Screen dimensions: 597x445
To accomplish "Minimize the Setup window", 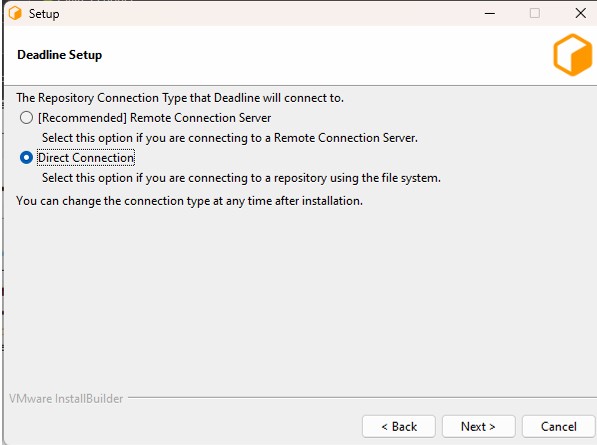I will point(490,14).
